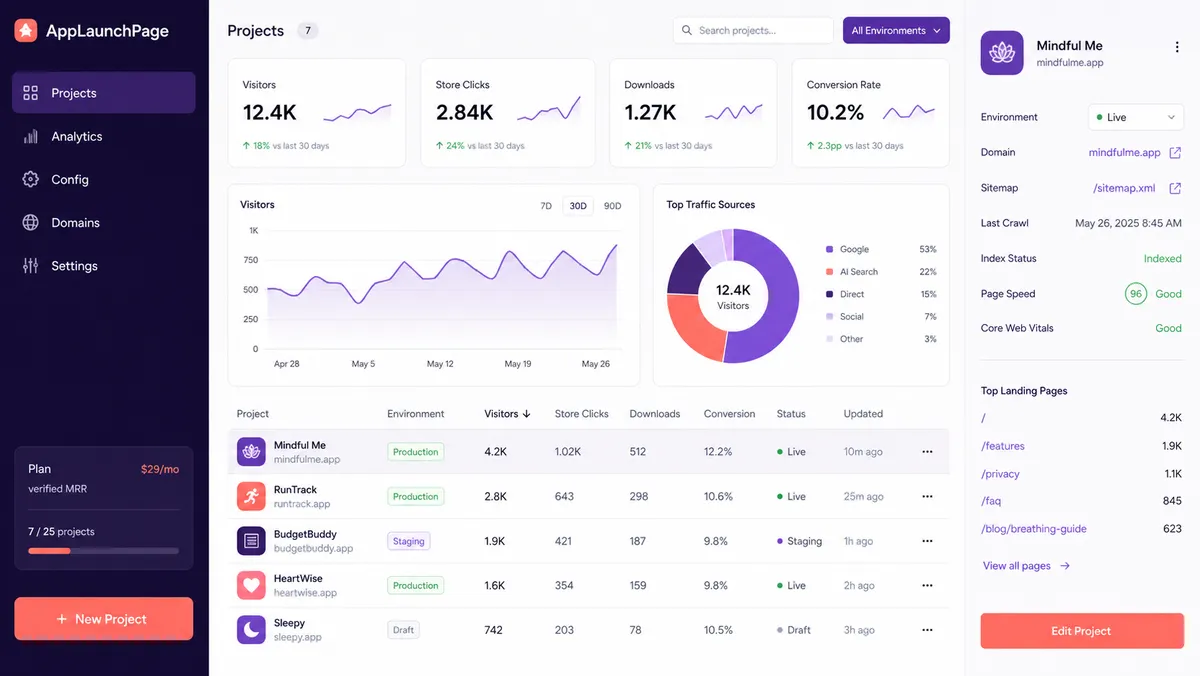Click the HeartWise heart app icon

[251, 585]
